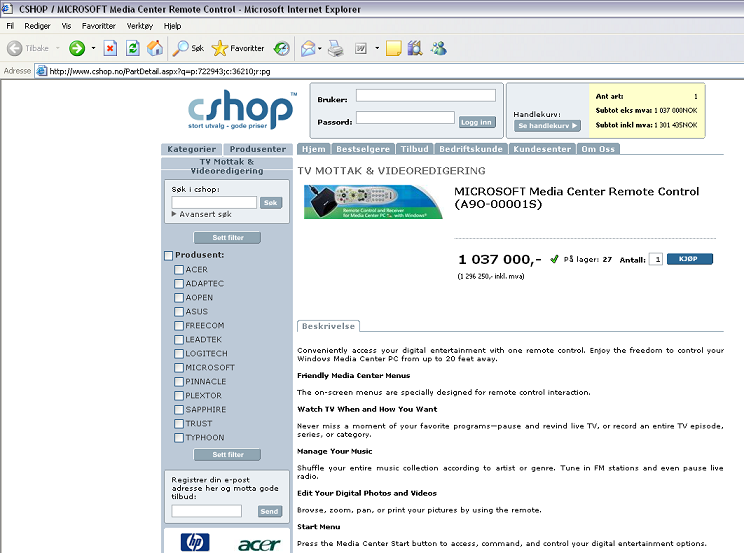744x553 pixels.
Task: Select the Beskrivelse tab
Action: (x=328, y=326)
